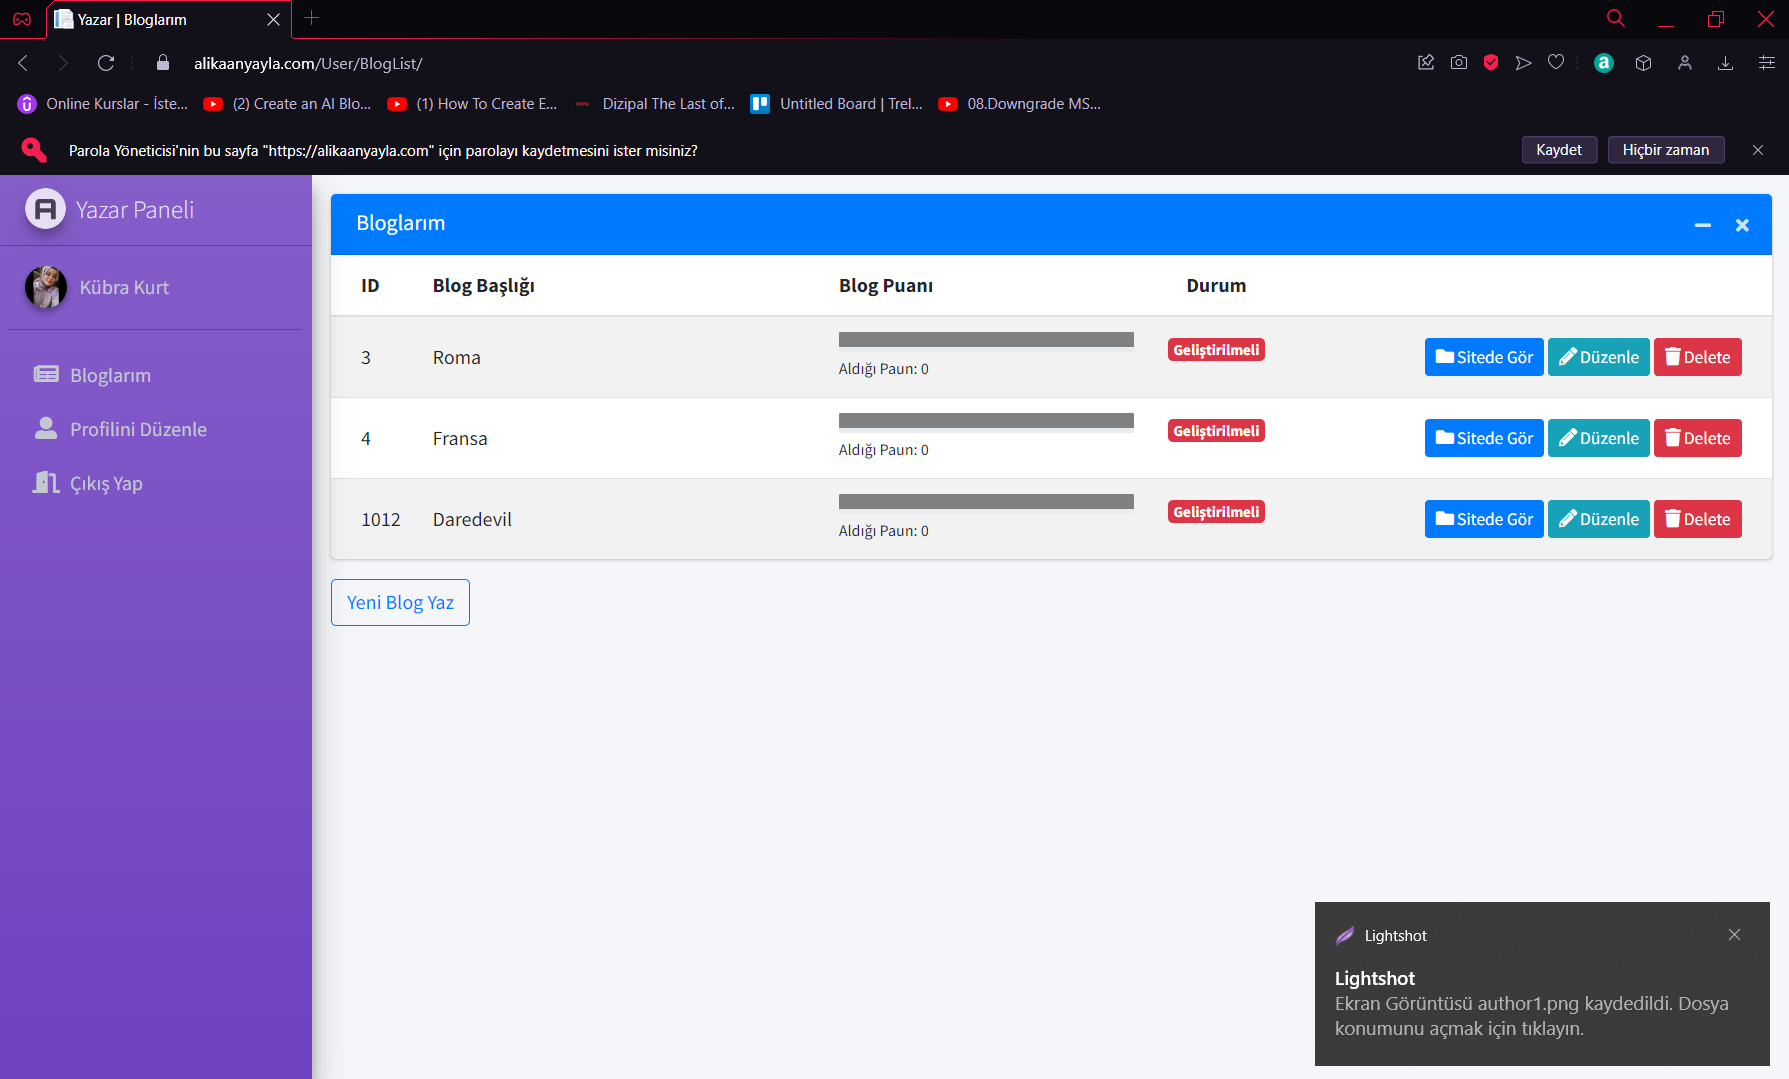Open the 08.Downgrade MS... bookmark
Image resolution: width=1789 pixels, height=1079 pixels.
pos(1020,104)
